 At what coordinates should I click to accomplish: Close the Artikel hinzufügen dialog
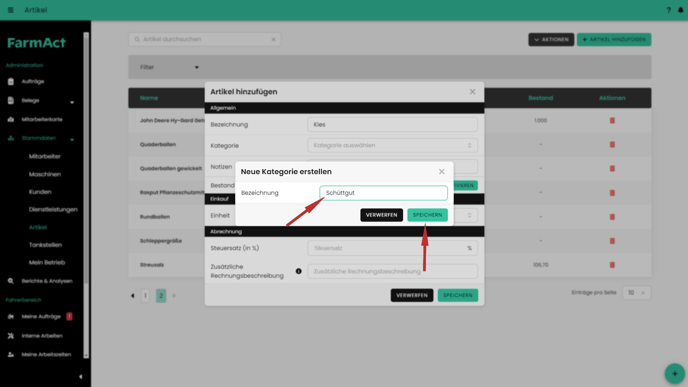[472, 92]
